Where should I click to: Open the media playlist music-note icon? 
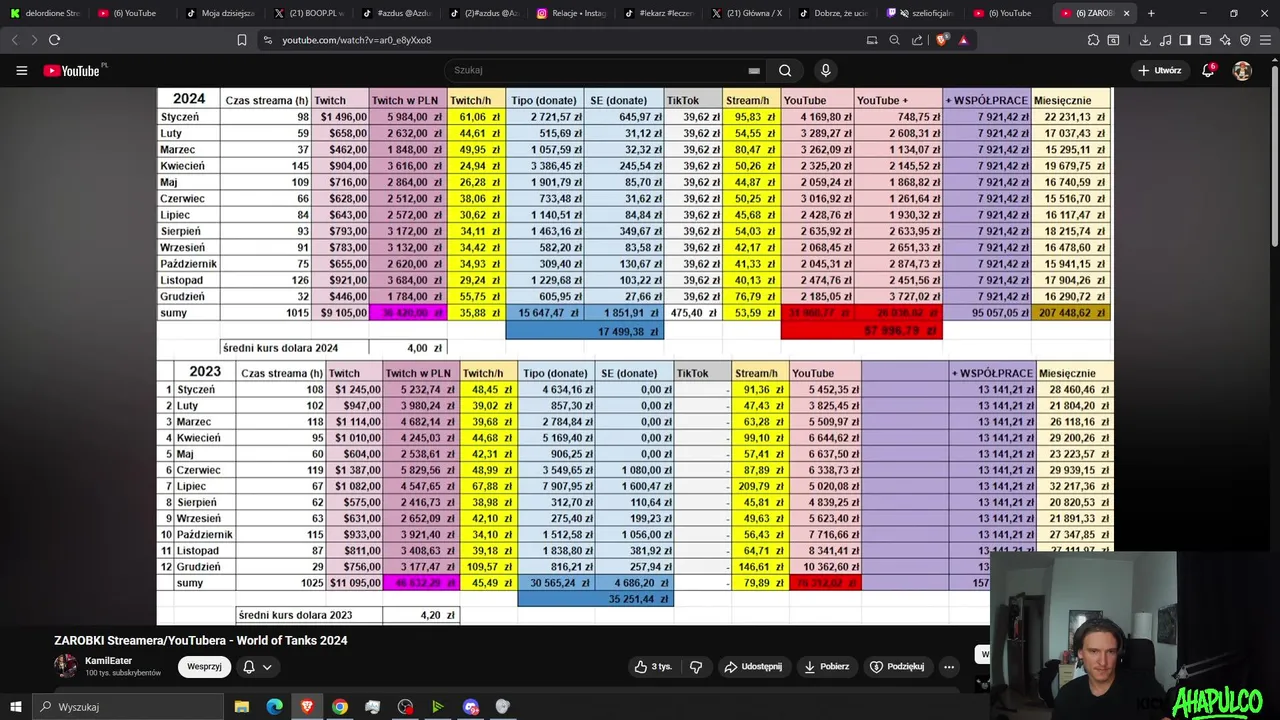pos(1165,40)
